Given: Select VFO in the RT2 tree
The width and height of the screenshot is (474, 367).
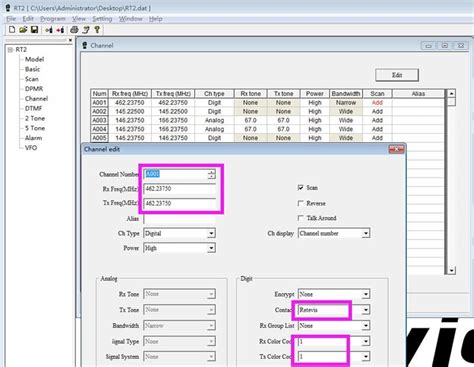Looking at the screenshot, I should coord(31,148).
